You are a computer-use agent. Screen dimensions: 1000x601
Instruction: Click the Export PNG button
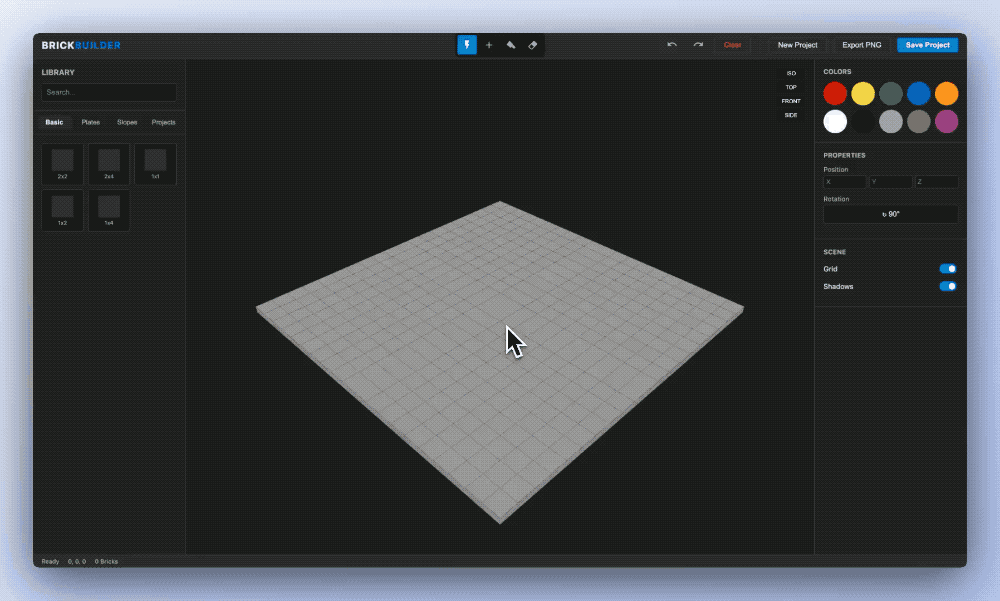(861, 45)
